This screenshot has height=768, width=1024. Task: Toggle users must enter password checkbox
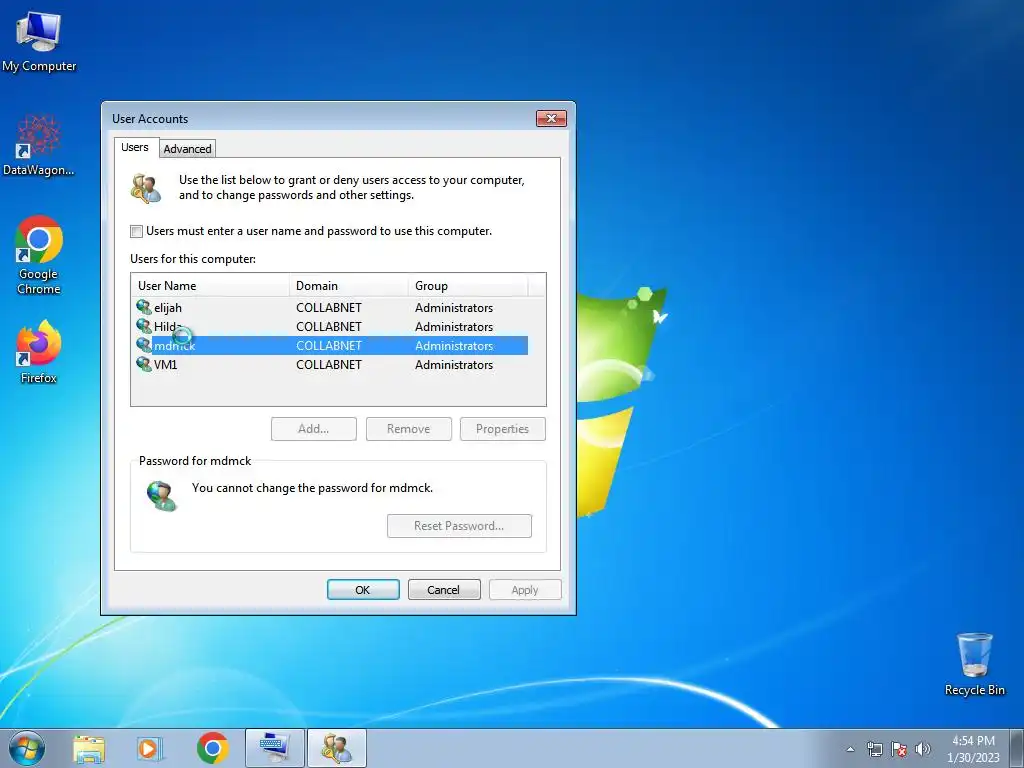tap(136, 231)
